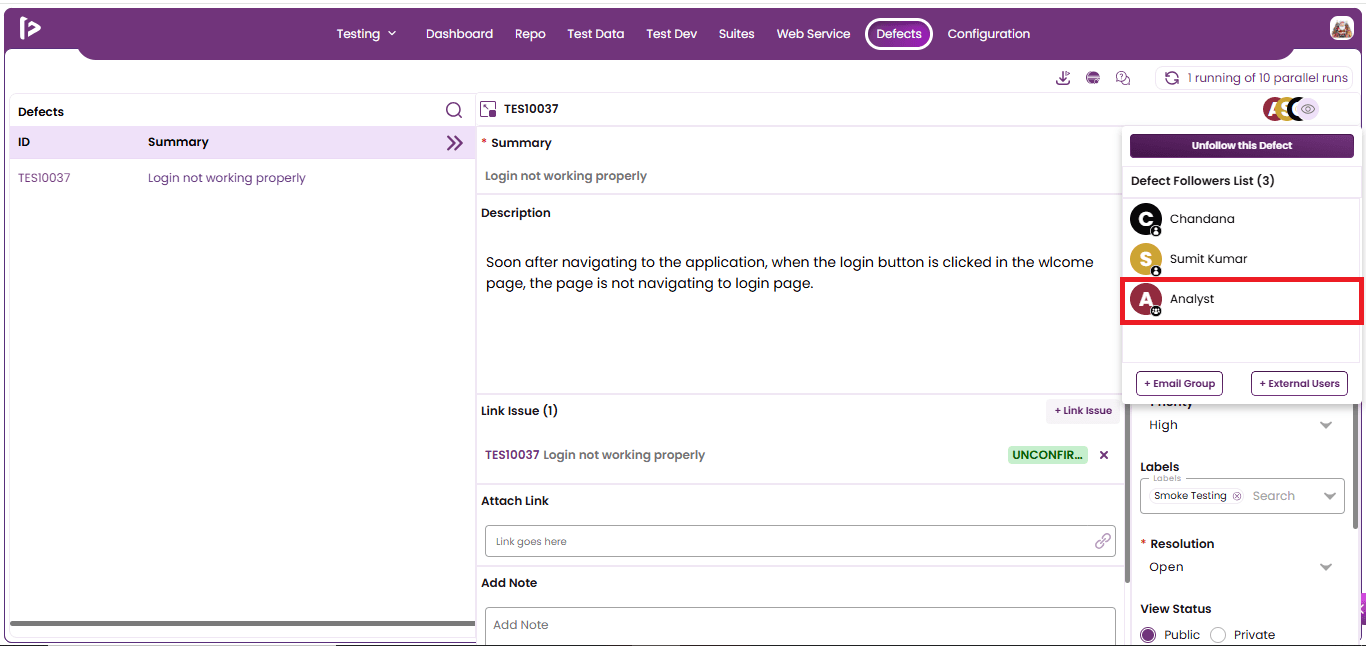Search the Defects list
1366x646 pixels.
(x=454, y=111)
